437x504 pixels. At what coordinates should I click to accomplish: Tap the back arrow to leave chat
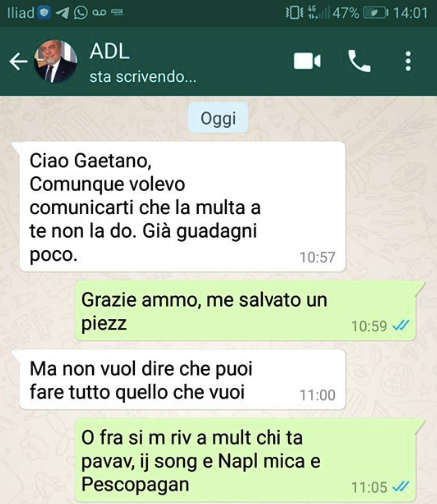[x=18, y=62]
